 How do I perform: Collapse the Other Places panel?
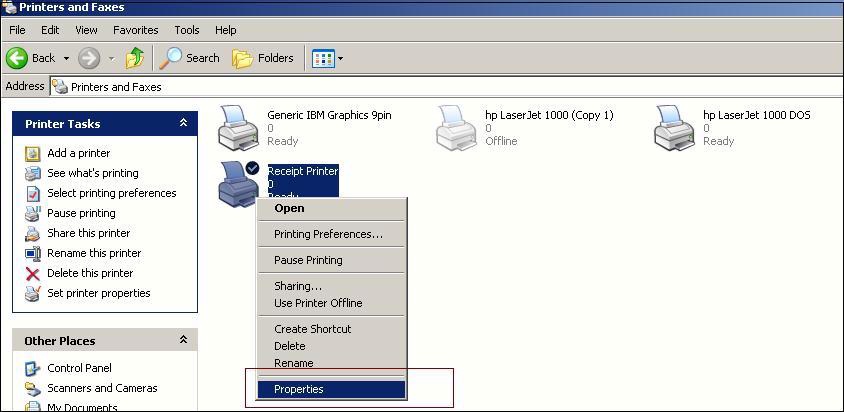[x=183, y=340]
